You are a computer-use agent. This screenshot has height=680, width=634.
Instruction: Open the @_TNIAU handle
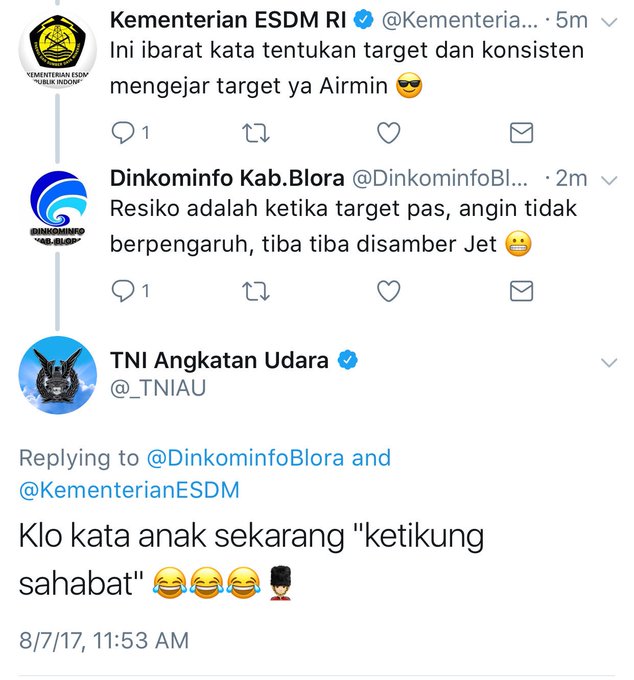point(158,388)
